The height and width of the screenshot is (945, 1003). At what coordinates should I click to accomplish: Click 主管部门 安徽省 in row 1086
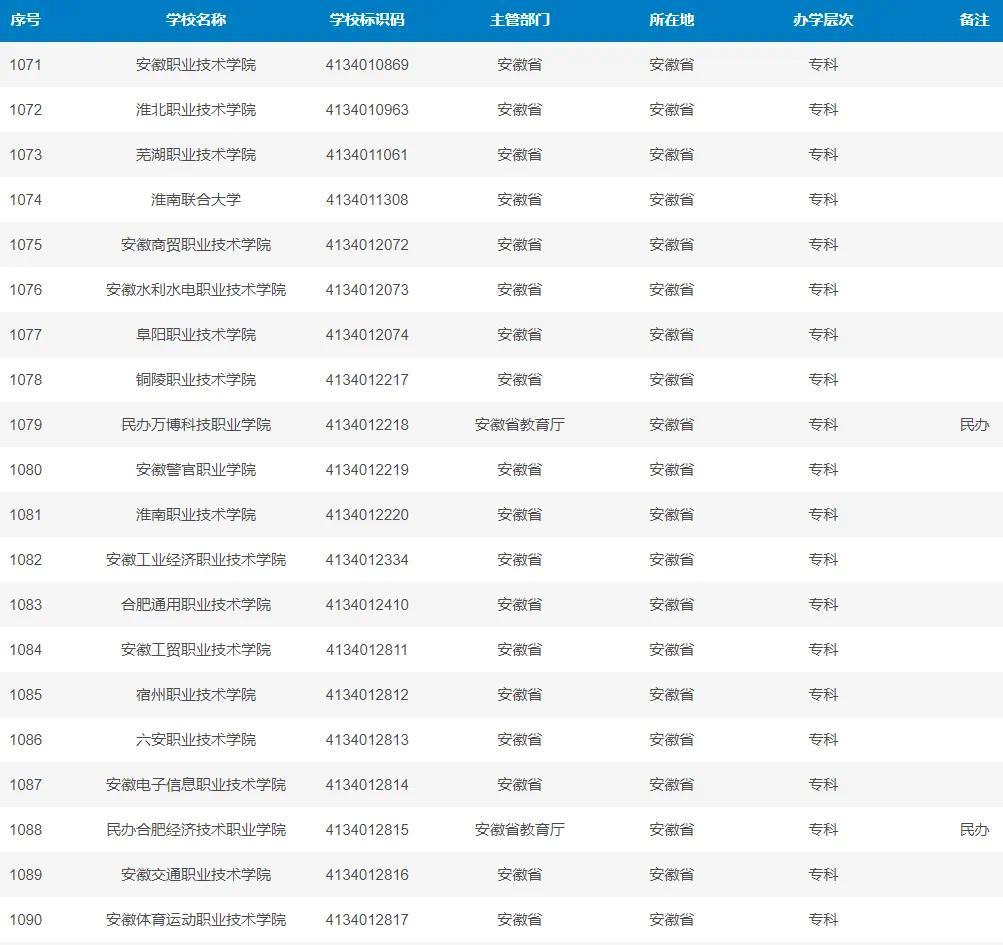[x=519, y=740]
